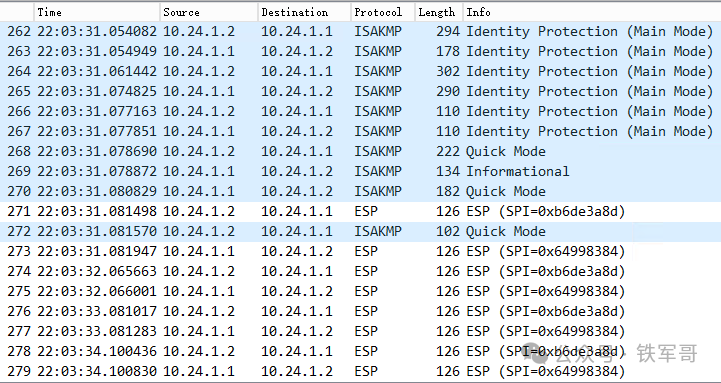Select ESP packet 271
The width and height of the screenshot is (721, 383).
coord(360,211)
